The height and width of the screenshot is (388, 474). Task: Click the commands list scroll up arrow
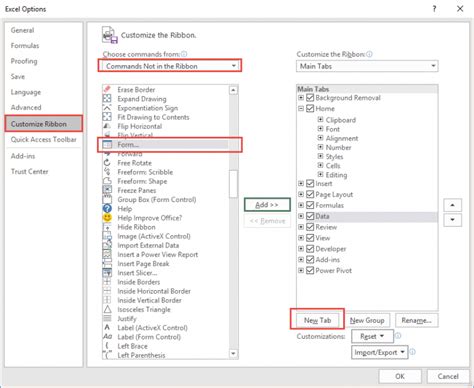point(233,90)
